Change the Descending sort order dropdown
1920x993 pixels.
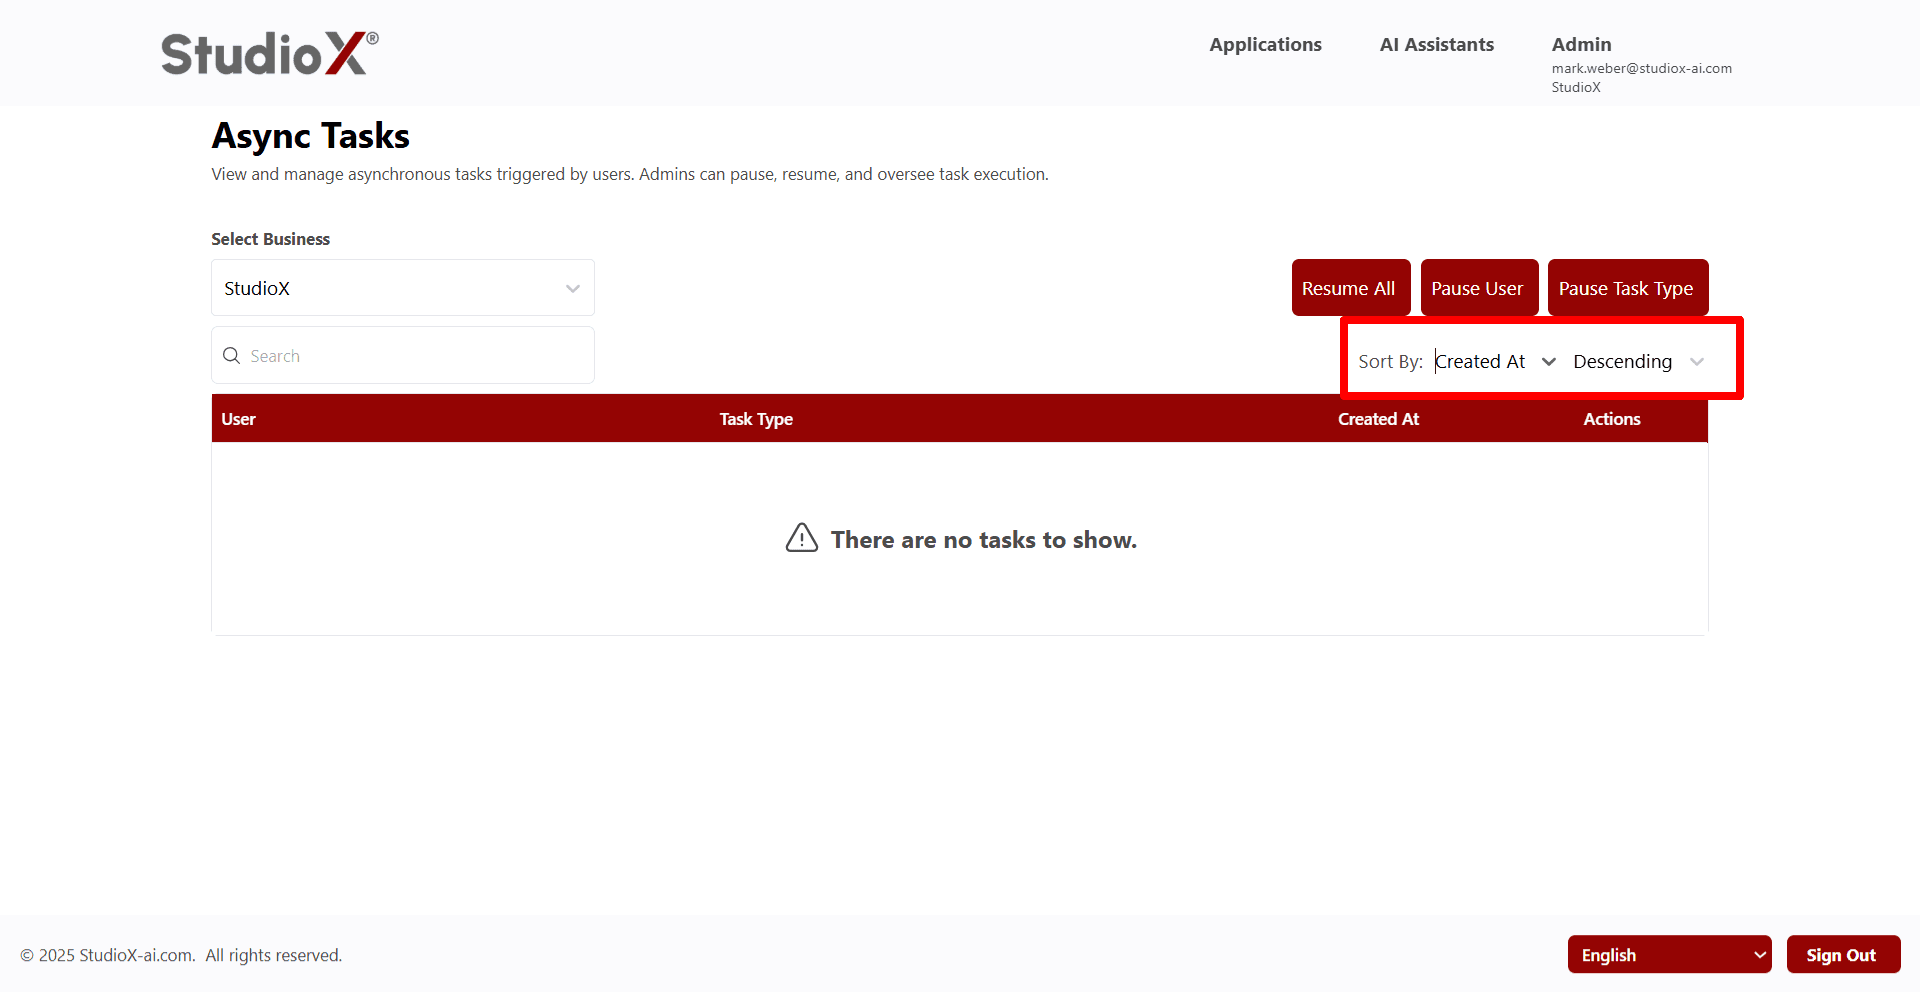(1637, 362)
